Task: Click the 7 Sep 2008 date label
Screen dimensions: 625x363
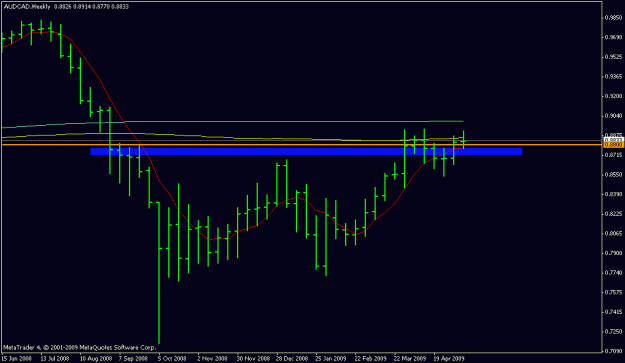Action: (133, 358)
